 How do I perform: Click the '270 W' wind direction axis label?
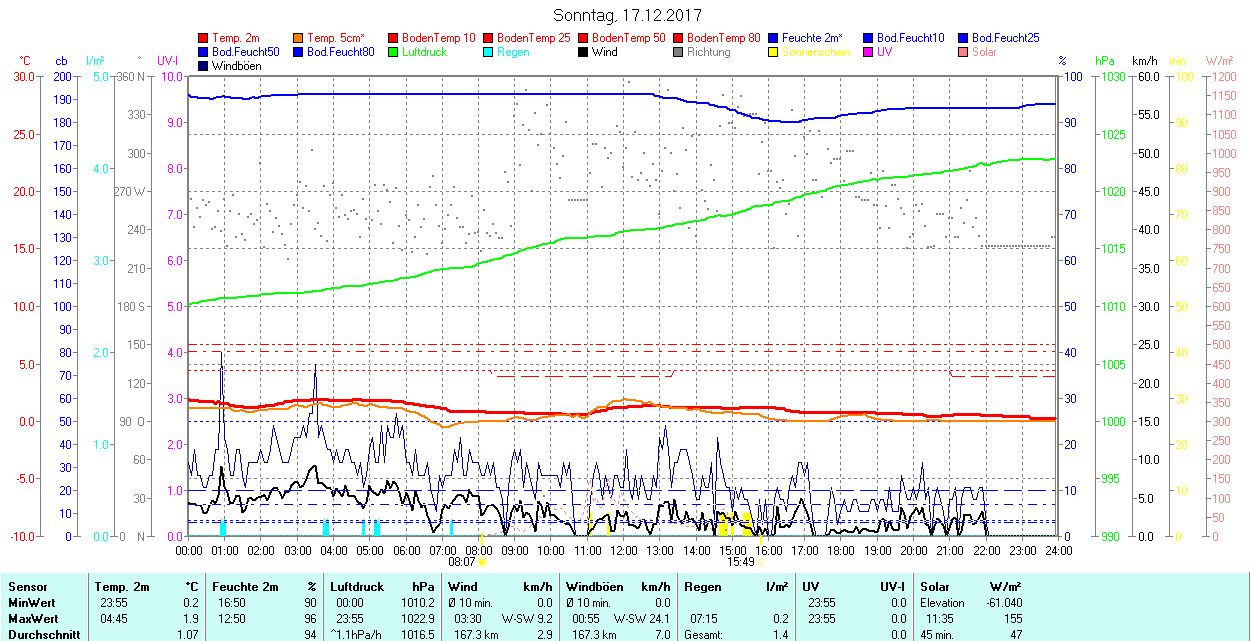(x=130, y=191)
